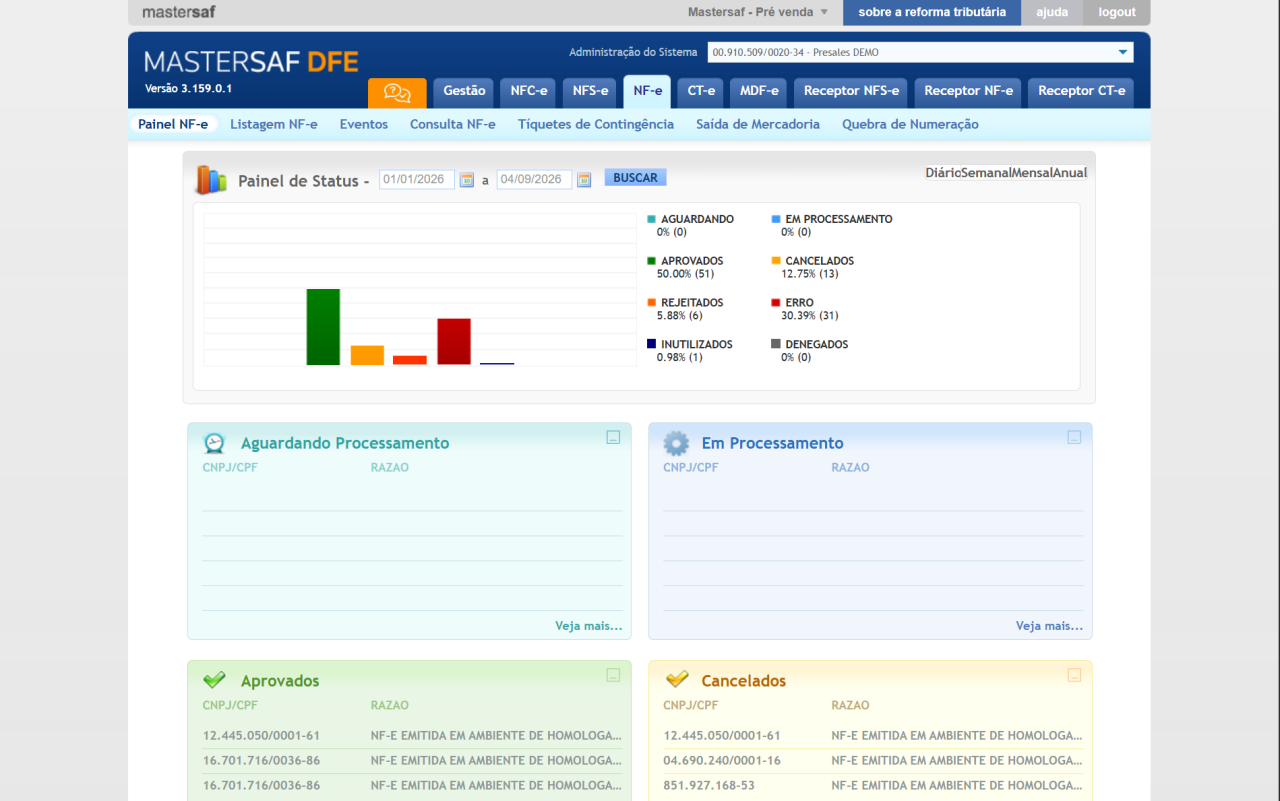Viewport: 1280px width, 801px height.
Task: Open the MDF-e tab
Action: 759,92
